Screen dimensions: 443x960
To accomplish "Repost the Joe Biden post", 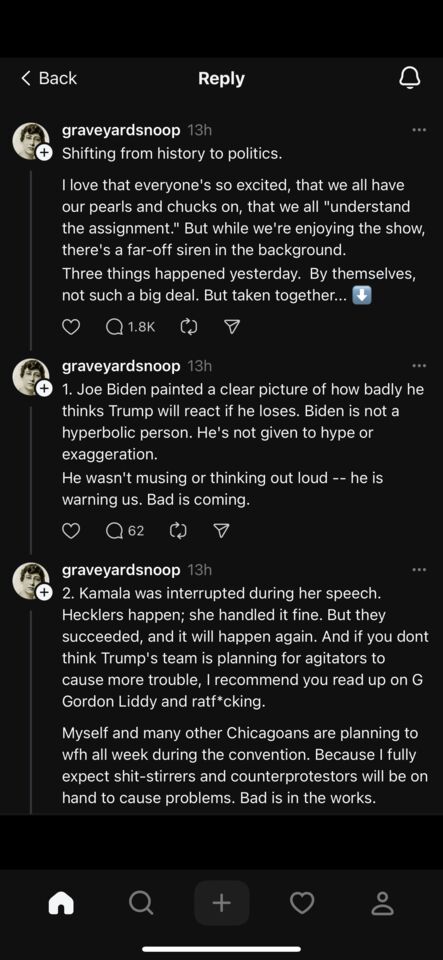I will tap(177, 531).
